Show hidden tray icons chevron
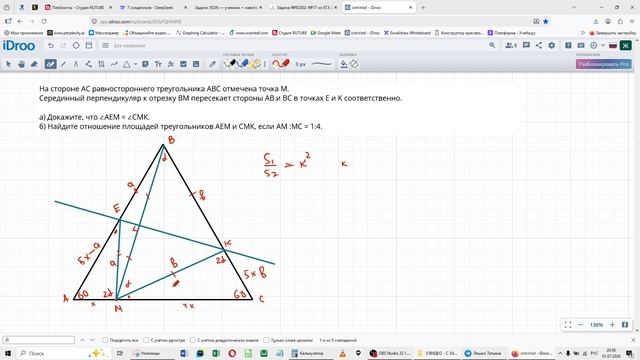The height and width of the screenshot is (360, 640). [560, 353]
